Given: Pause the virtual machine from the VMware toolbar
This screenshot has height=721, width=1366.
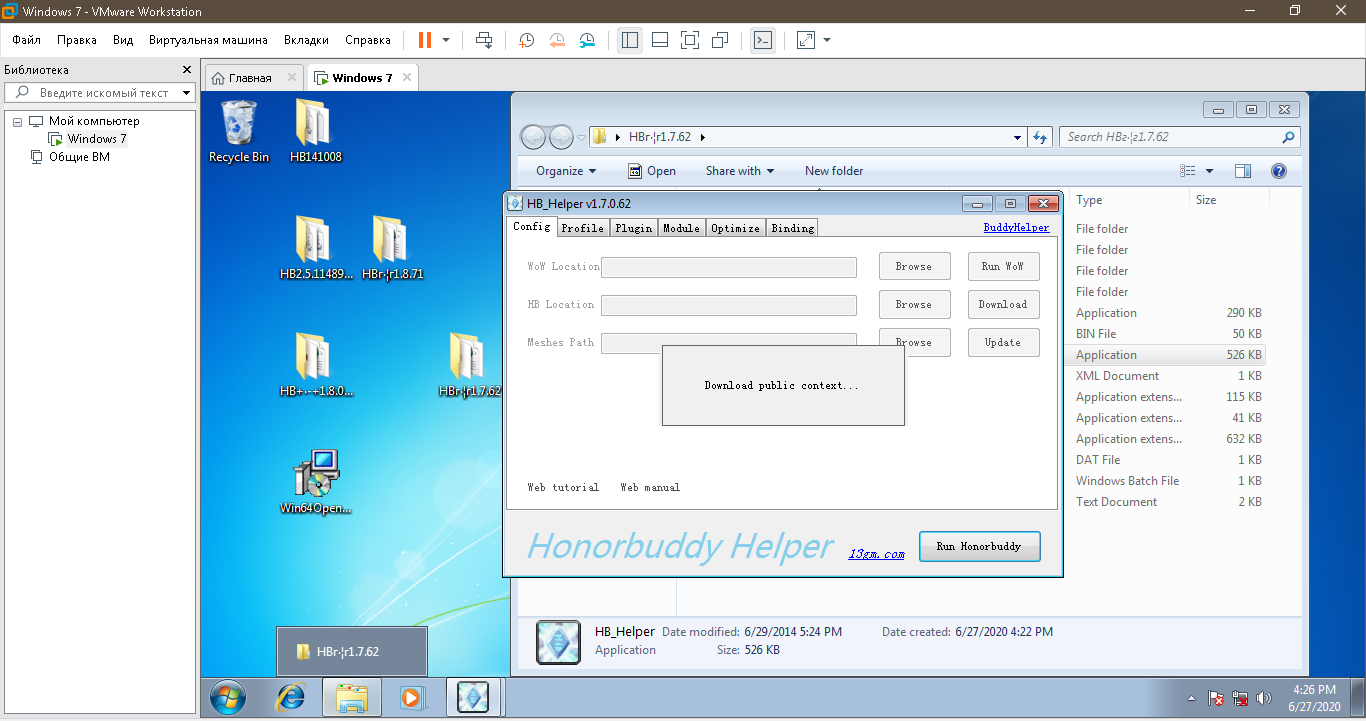Looking at the screenshot, I should [425, 40].
